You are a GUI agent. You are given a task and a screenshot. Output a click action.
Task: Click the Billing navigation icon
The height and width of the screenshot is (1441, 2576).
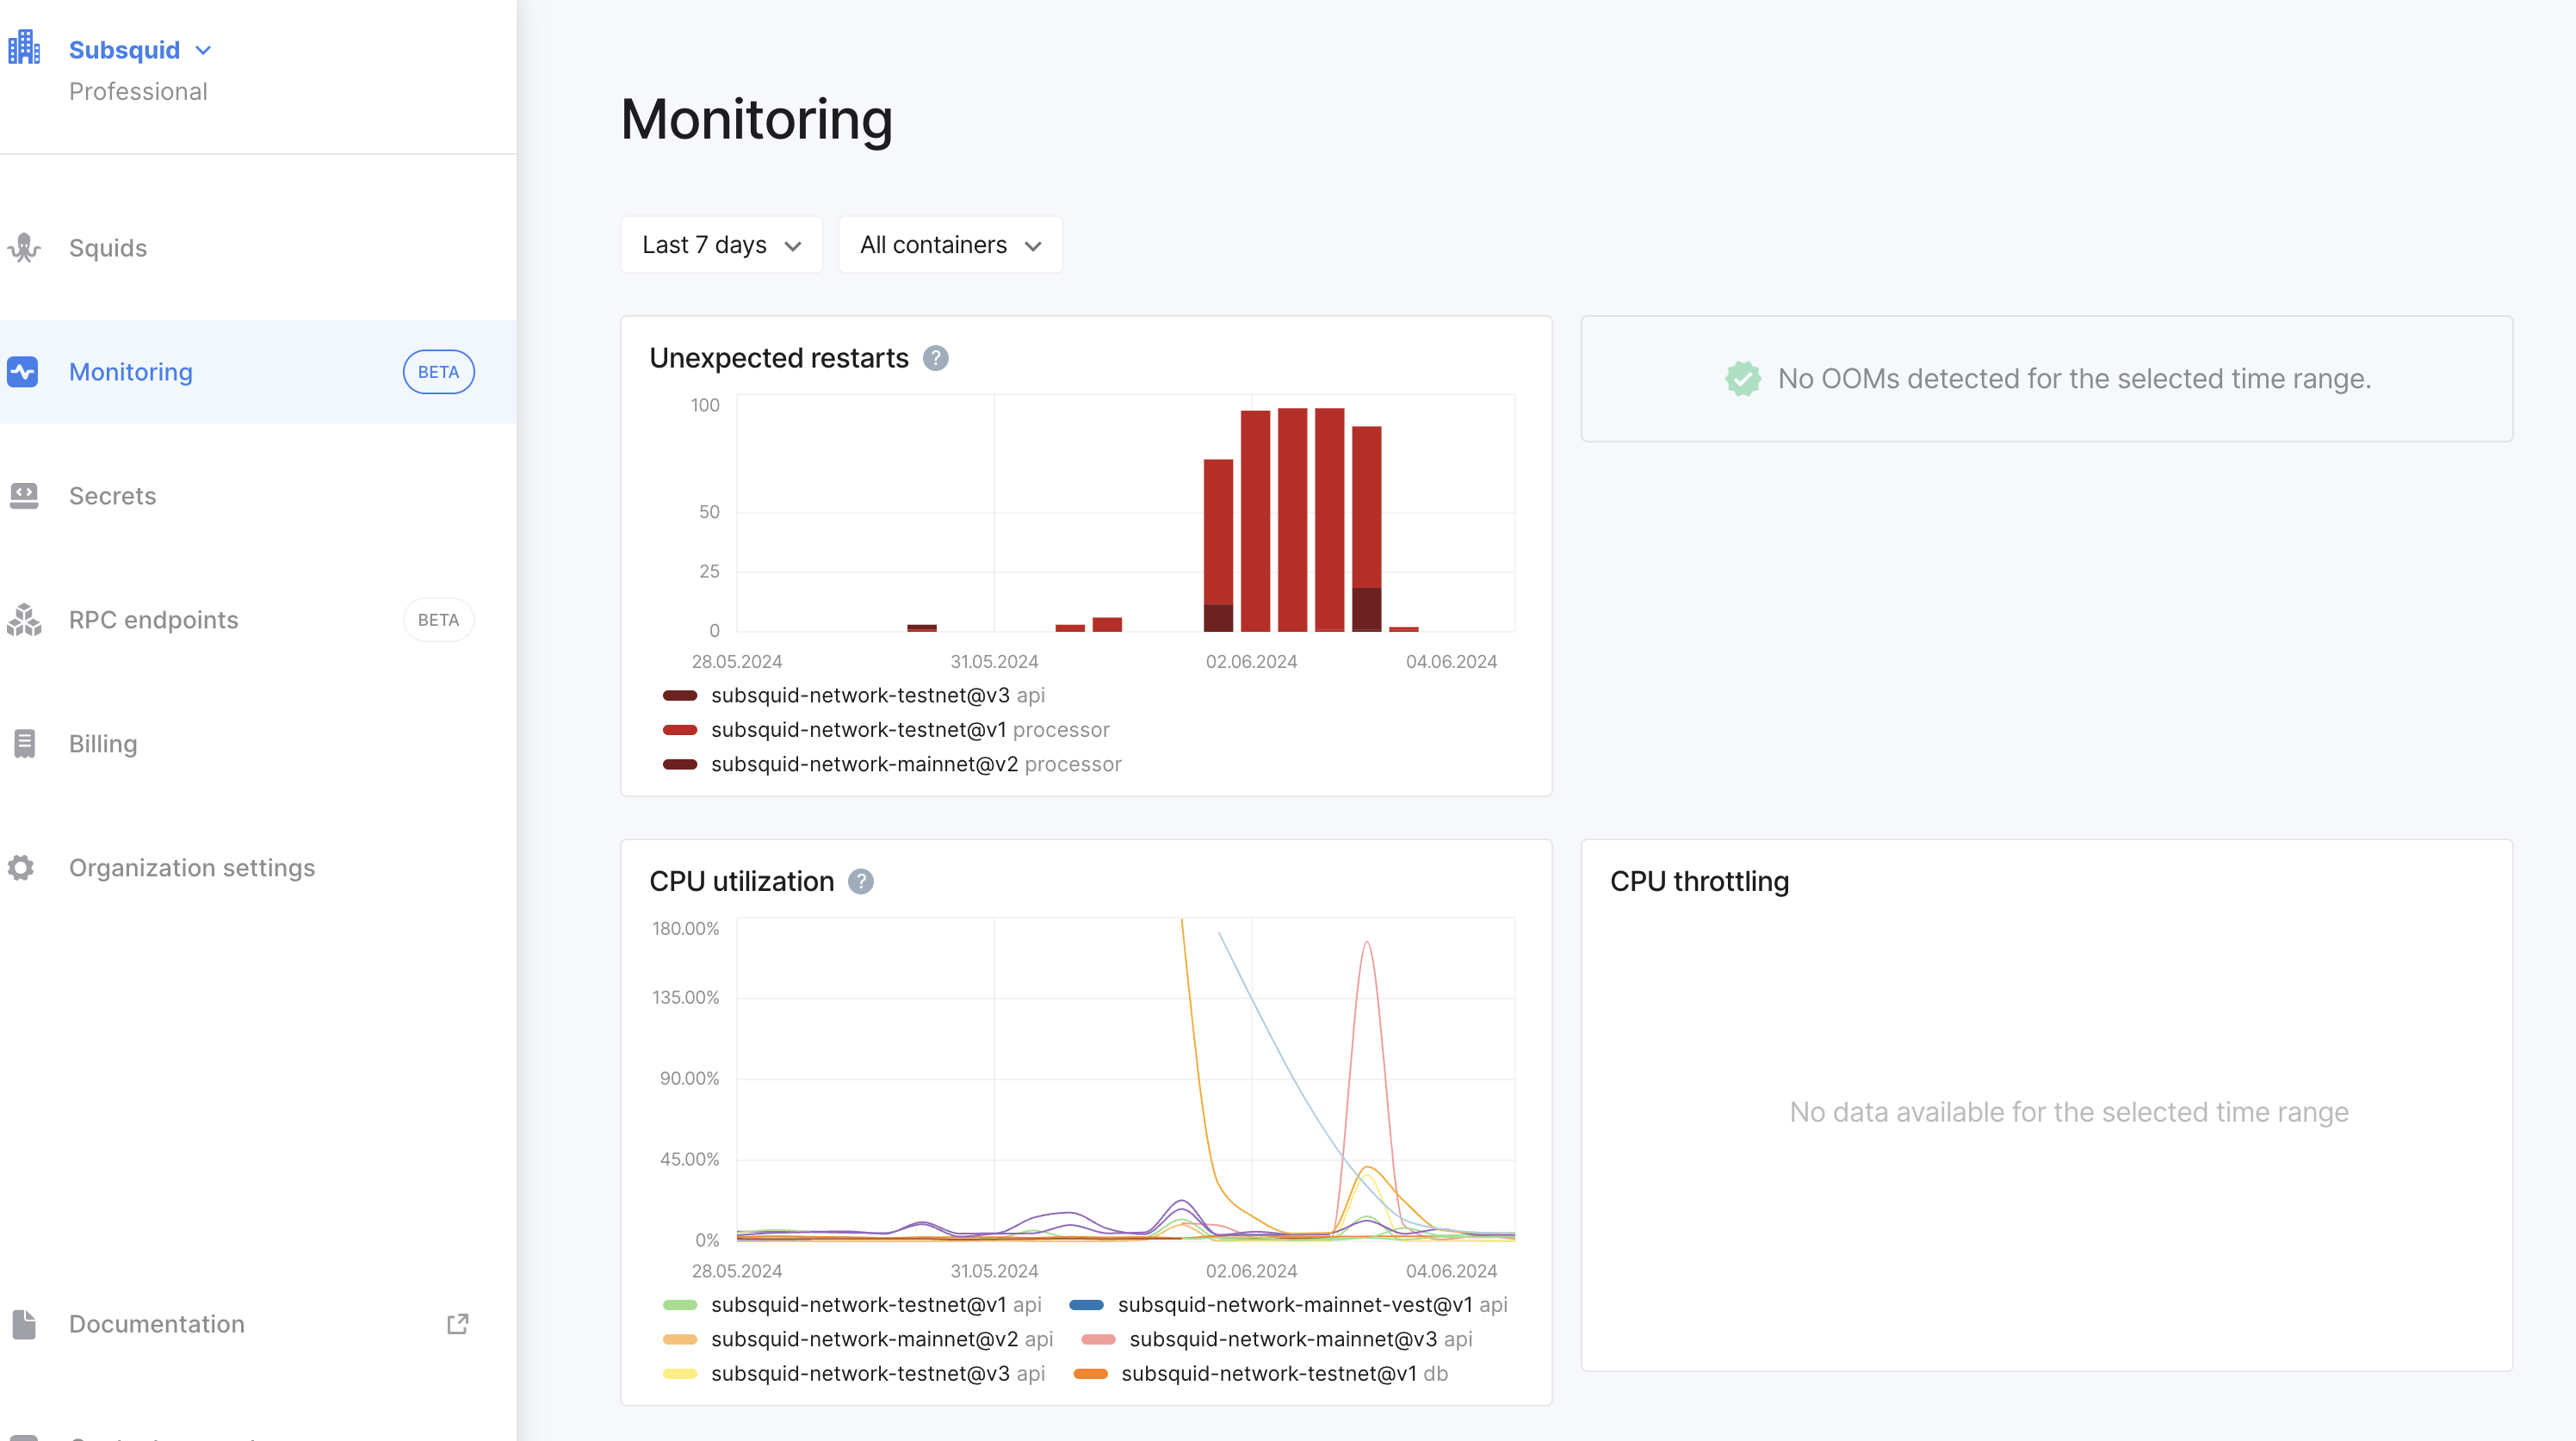point(25,743)
